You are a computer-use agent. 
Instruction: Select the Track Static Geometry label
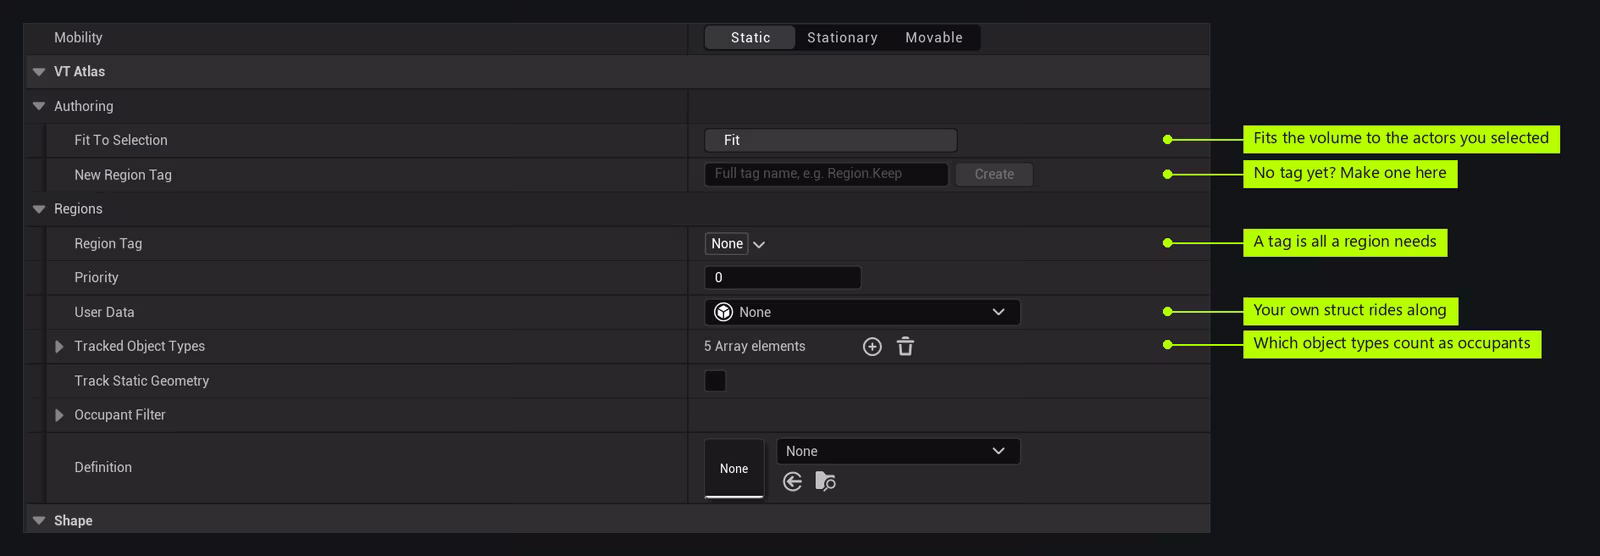[141, 381]
